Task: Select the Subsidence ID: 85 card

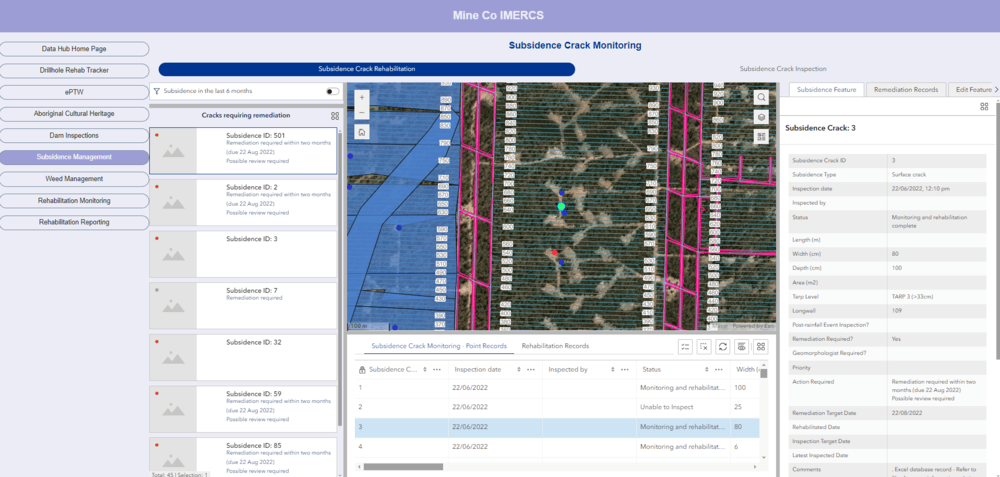Action: (243, 455)
